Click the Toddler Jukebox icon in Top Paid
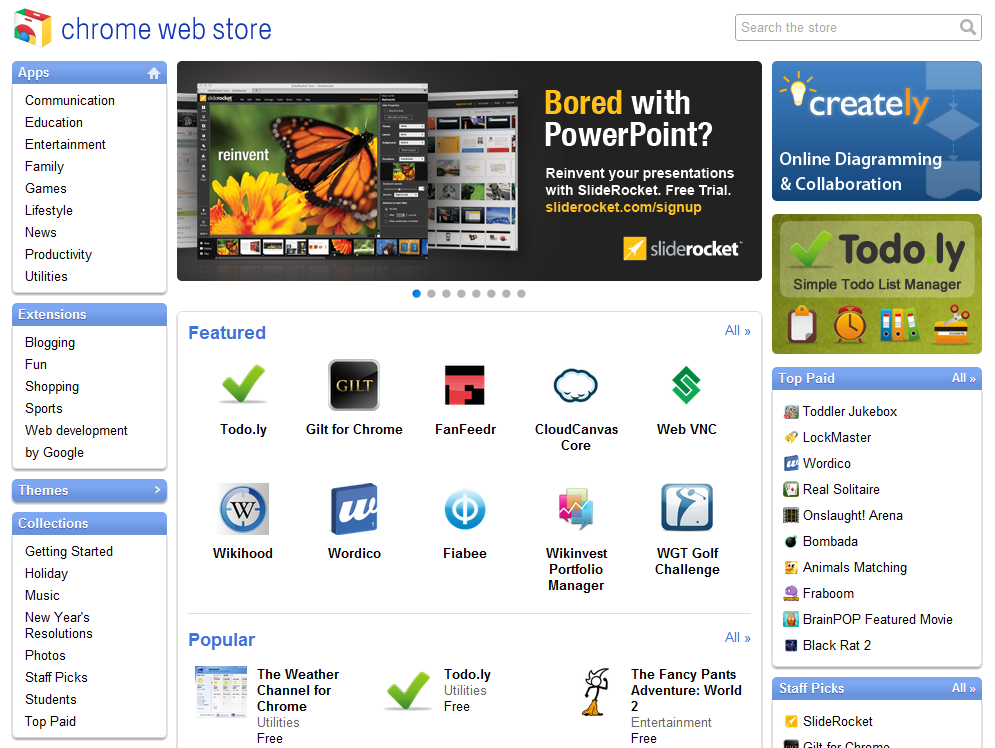The height and width of the screenshot is (748, 995). click(x=791, y=412)
